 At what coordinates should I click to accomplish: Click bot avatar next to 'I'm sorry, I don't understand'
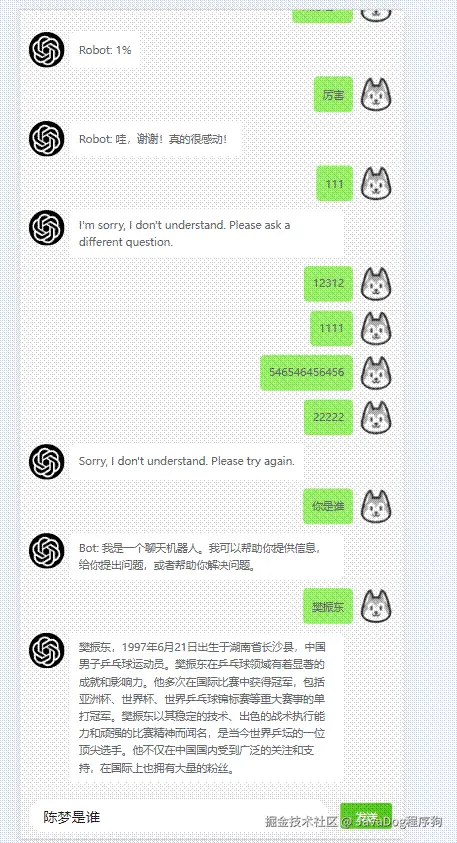(47, 228)
